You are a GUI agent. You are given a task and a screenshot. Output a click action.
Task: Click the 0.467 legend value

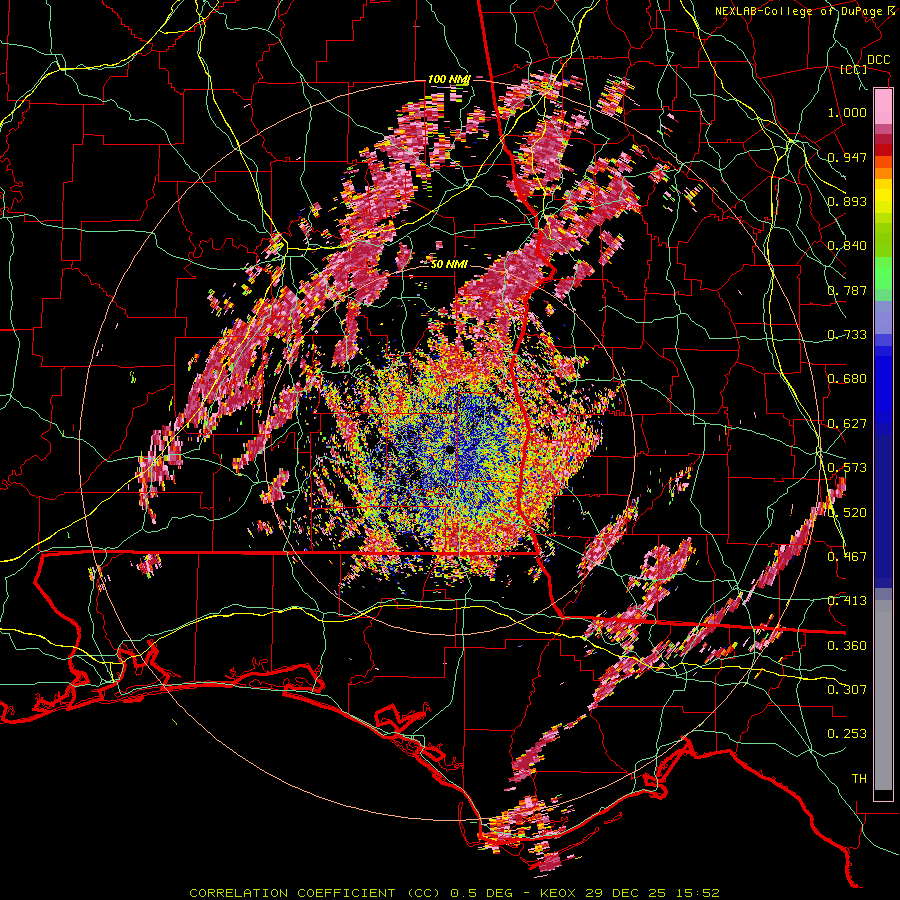click(x=847, y=557)
